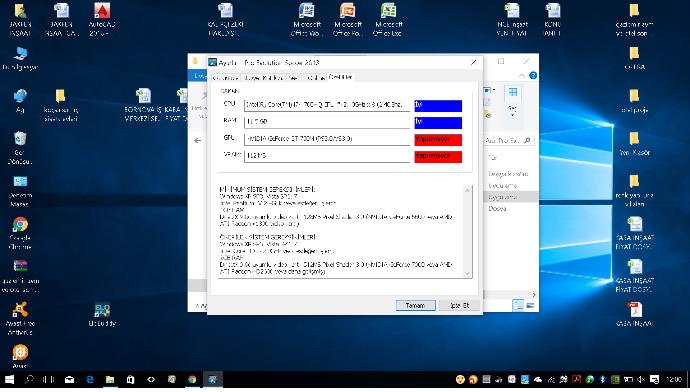This screenshot has width=690, height=392.
Task: Click the red GPU status indicator
Action: click(x=438, y=140)
